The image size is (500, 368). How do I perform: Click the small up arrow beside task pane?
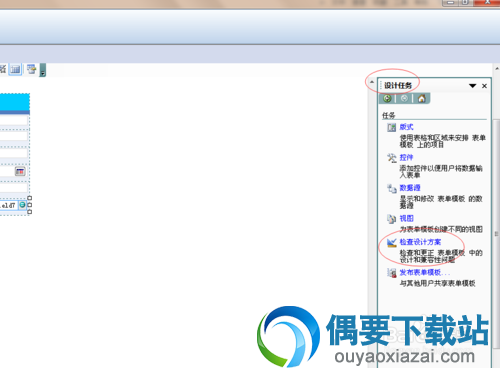[372, 82]
